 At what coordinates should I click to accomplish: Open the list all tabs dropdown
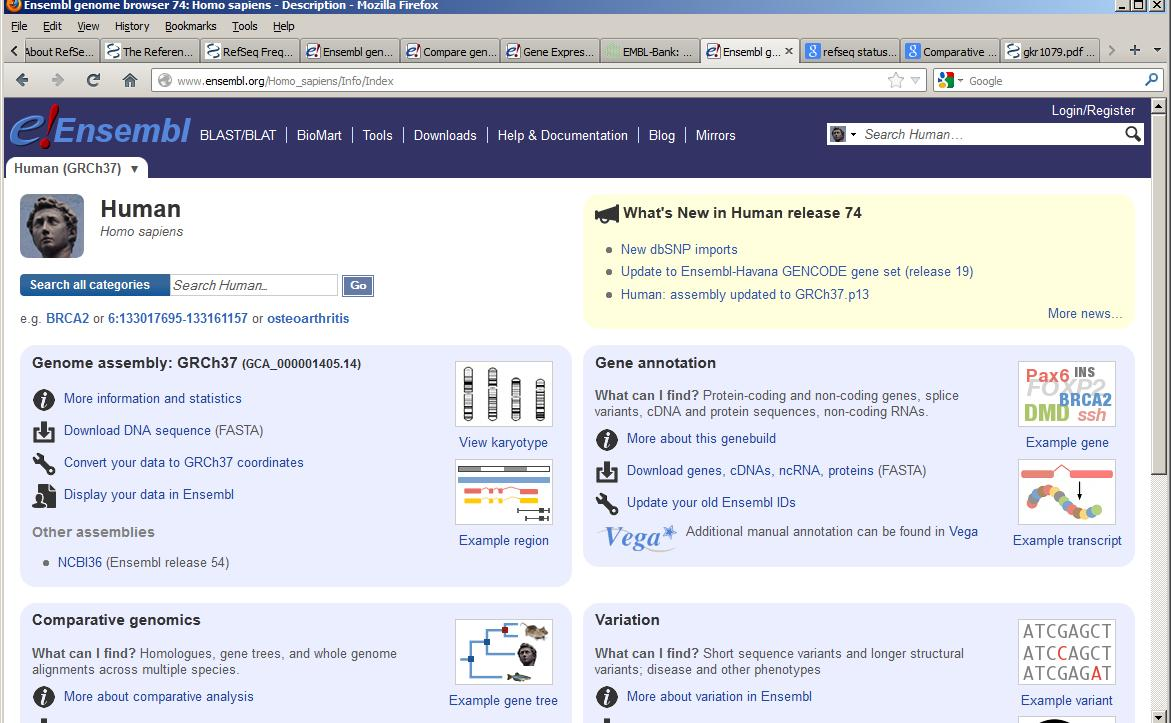click(1158, 51)
